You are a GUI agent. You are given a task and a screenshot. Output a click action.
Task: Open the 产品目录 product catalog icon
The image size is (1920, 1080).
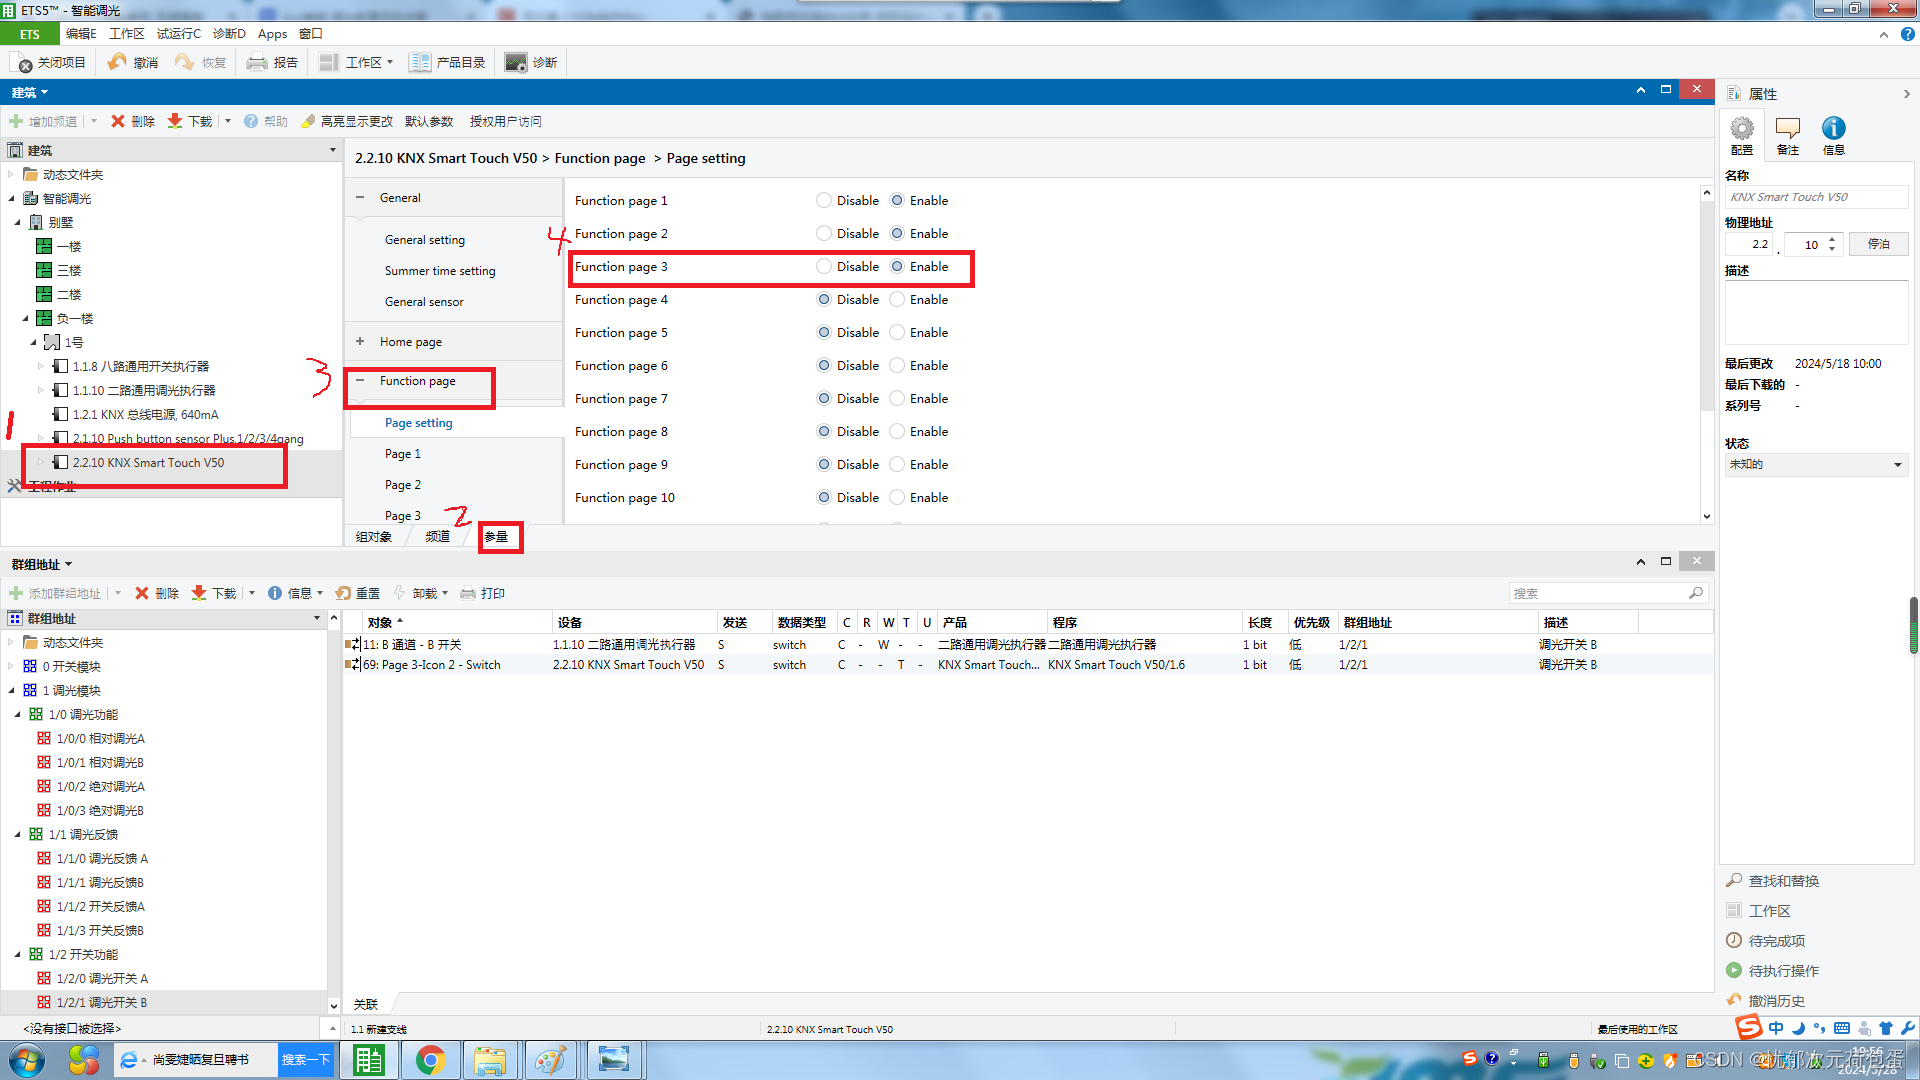click(420, 62)
